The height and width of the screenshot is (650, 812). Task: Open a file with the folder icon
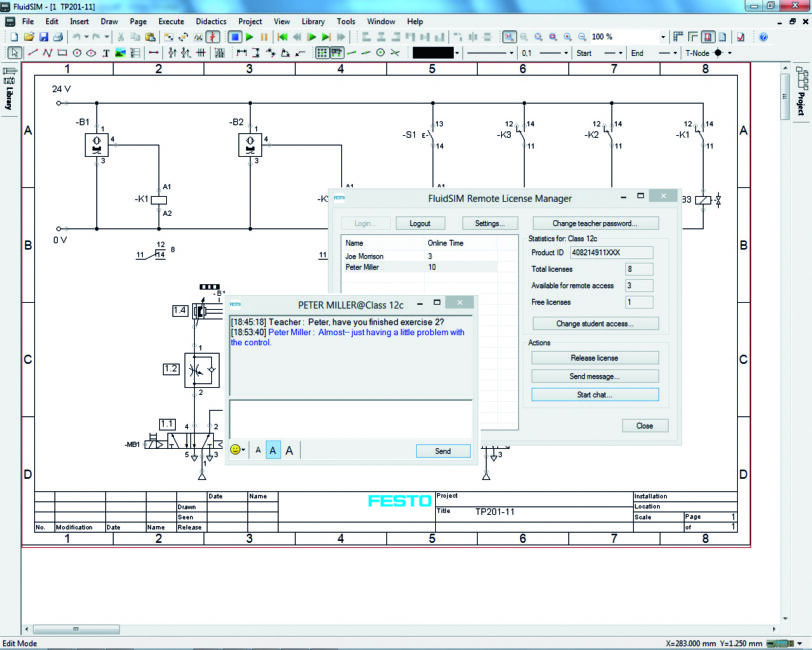tap(29, 37)
